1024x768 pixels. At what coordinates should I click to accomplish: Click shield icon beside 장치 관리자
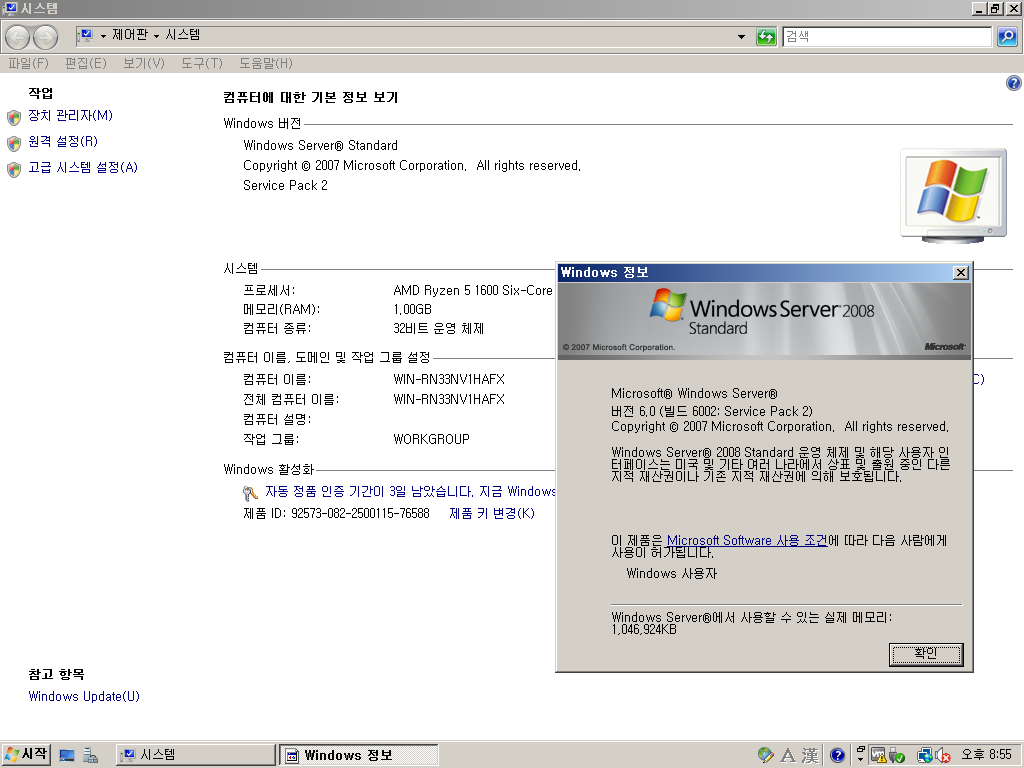pyautogui.click(x=14, y=117)
